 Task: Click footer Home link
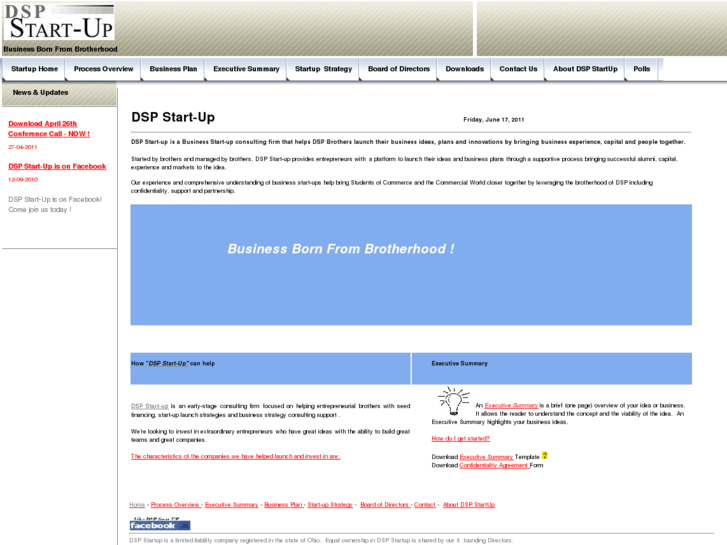click(137, 505)
